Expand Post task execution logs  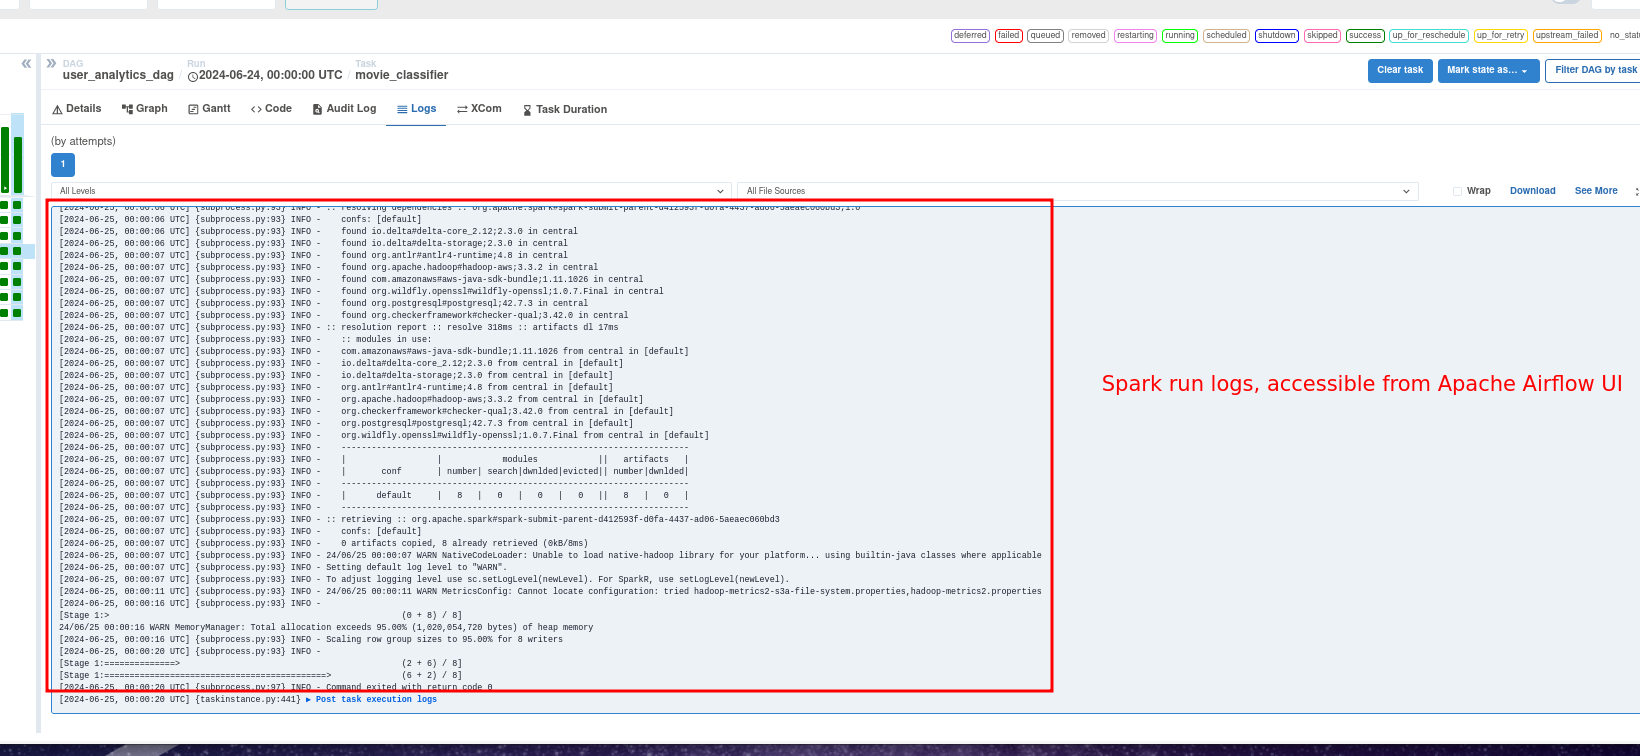point(376,700)
